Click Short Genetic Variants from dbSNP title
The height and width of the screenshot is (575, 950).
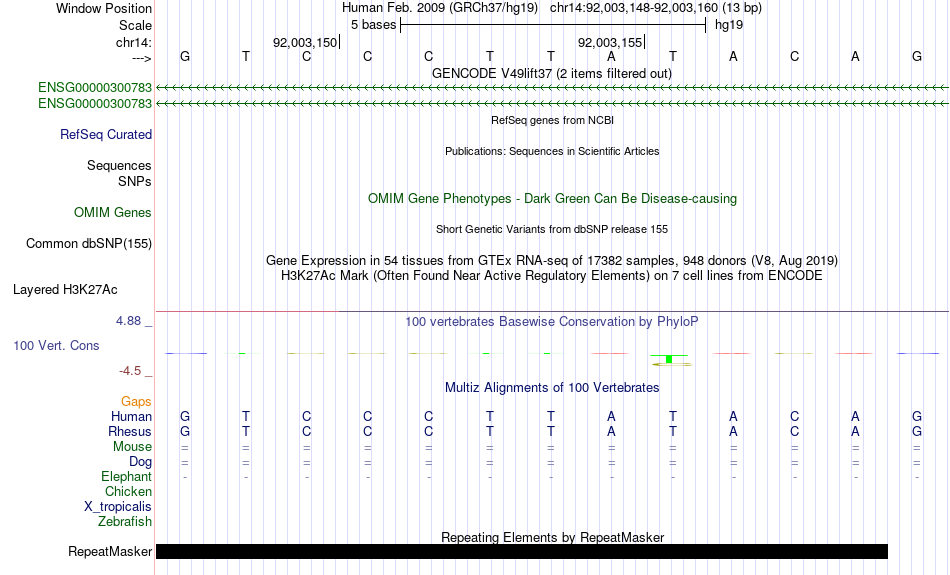pyautogui.click(x=552, y=229)
